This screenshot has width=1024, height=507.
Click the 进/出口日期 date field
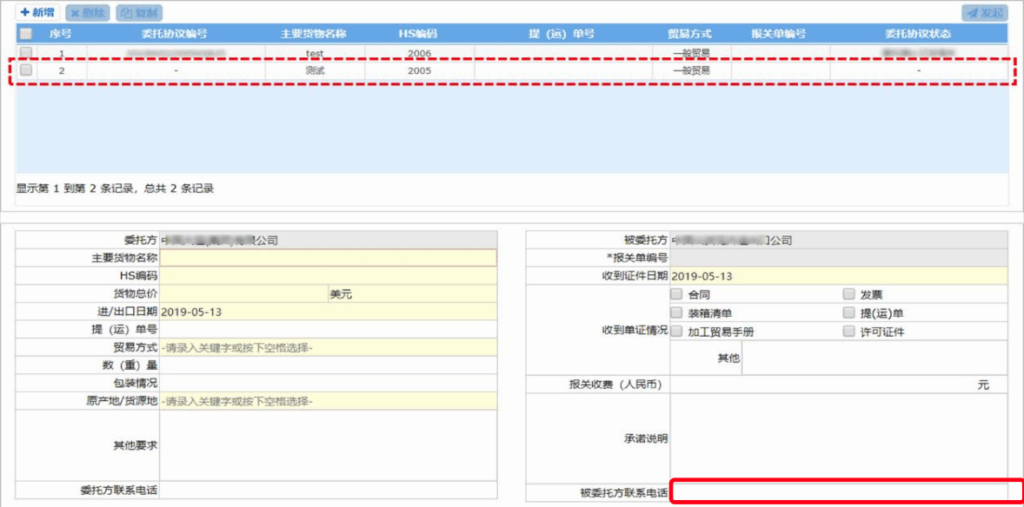[328, 312]
